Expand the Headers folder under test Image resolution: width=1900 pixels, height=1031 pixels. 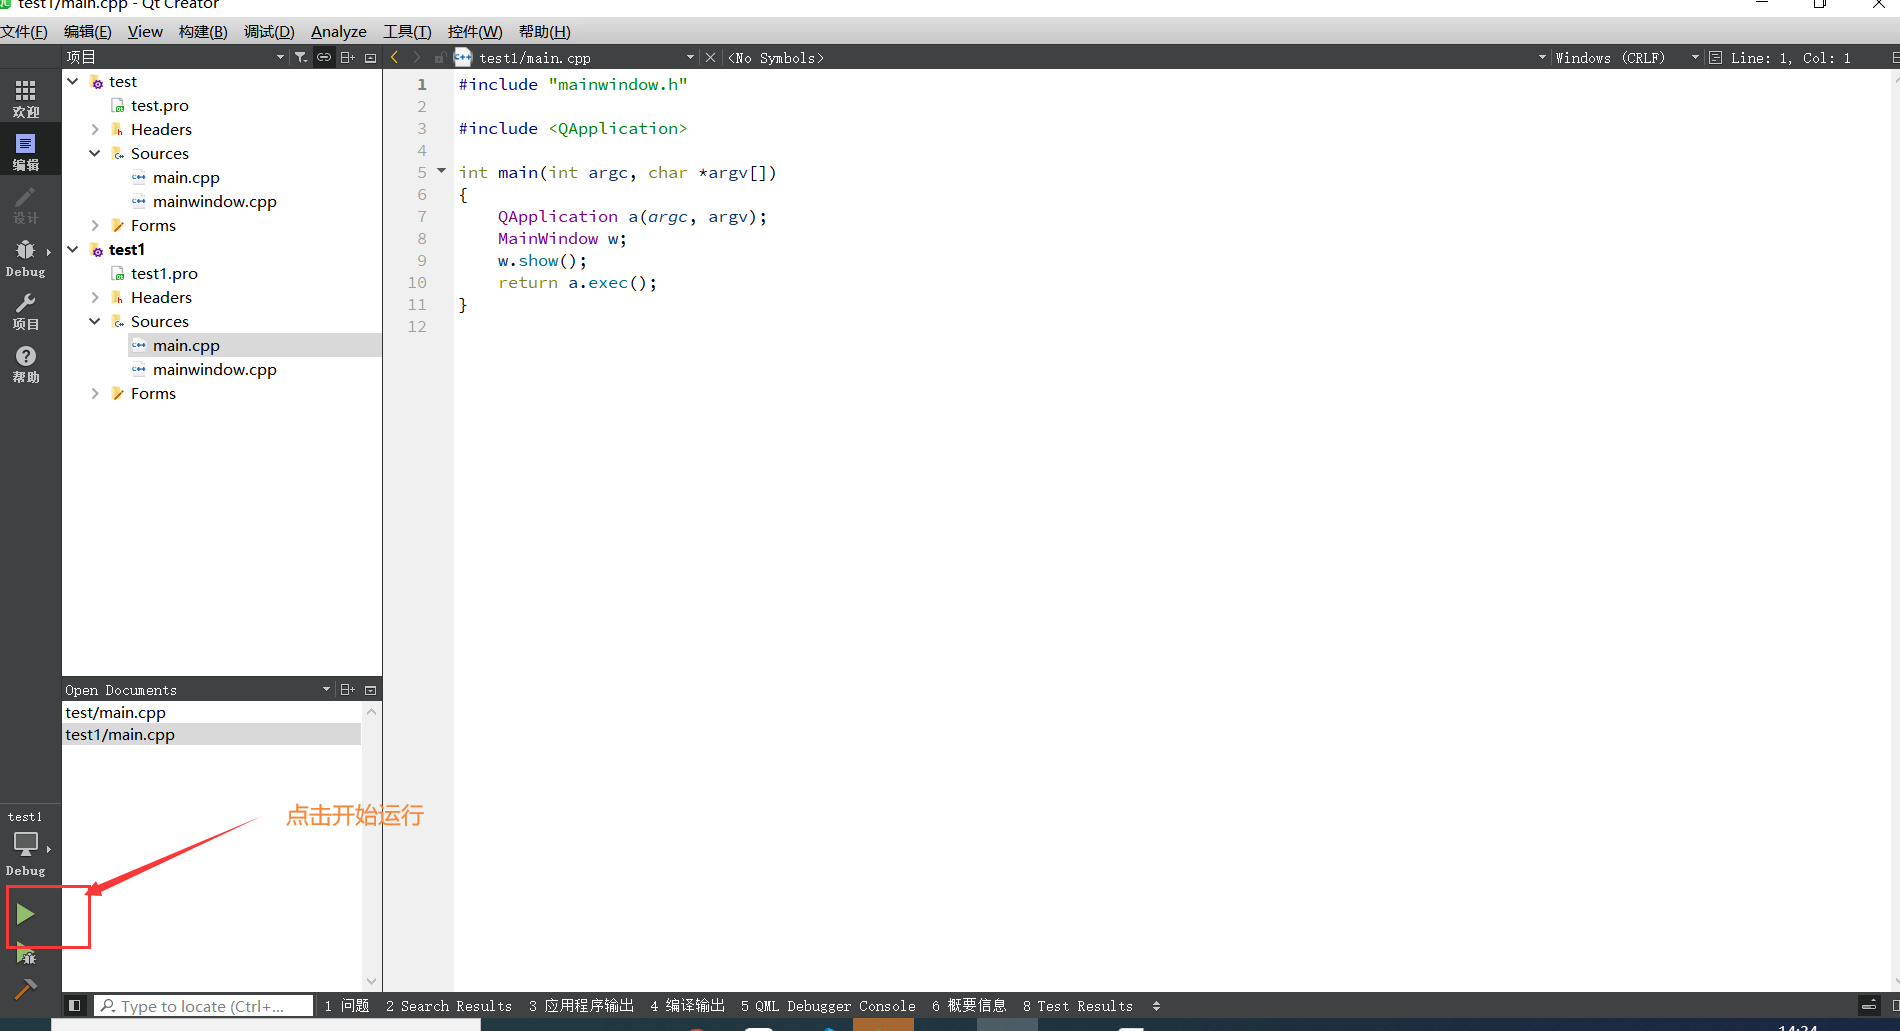95,129
